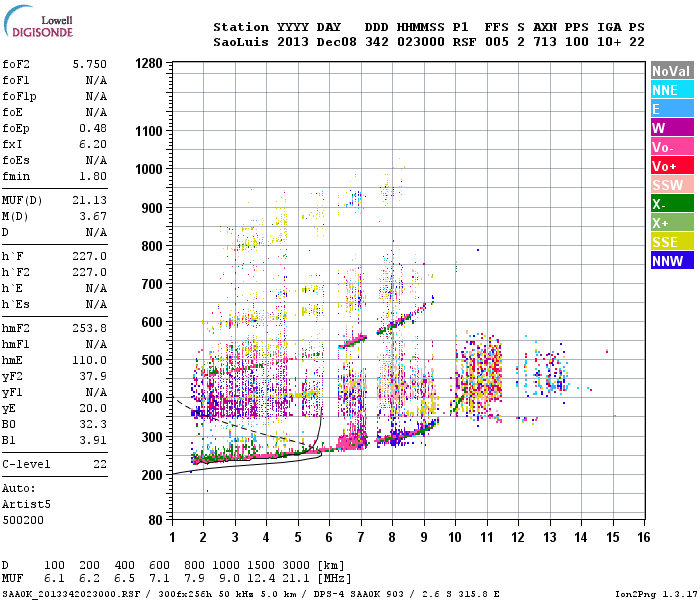Click the 16 MHz x-axis label

644,537
